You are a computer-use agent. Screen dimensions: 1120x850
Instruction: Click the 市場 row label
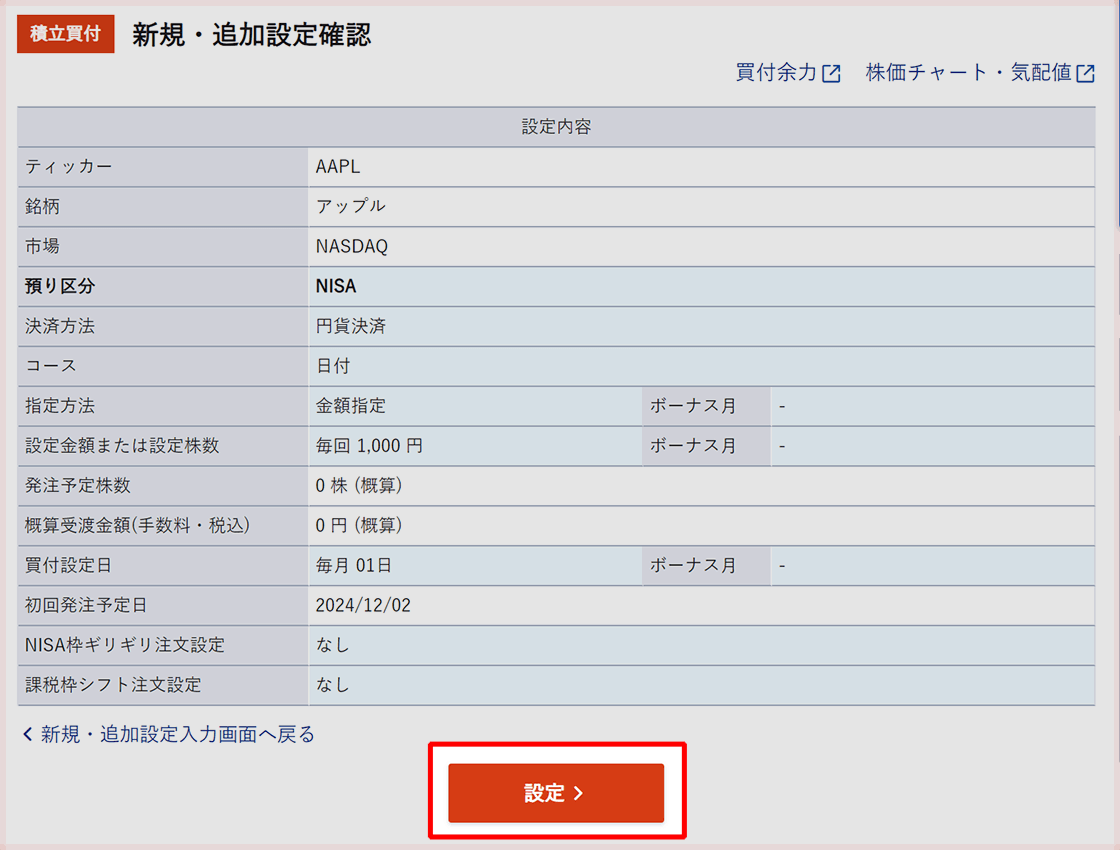pos(42,246)
